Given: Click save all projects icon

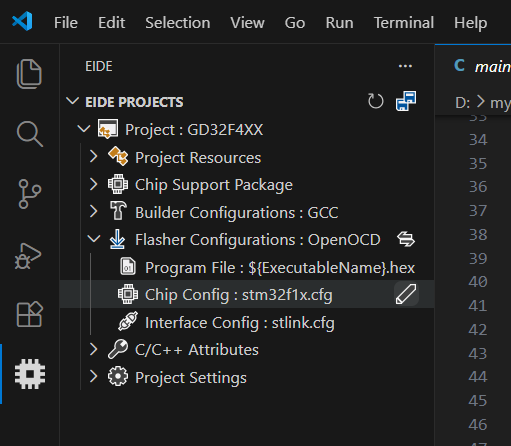Looking at the screenshot, I should 406,101.
